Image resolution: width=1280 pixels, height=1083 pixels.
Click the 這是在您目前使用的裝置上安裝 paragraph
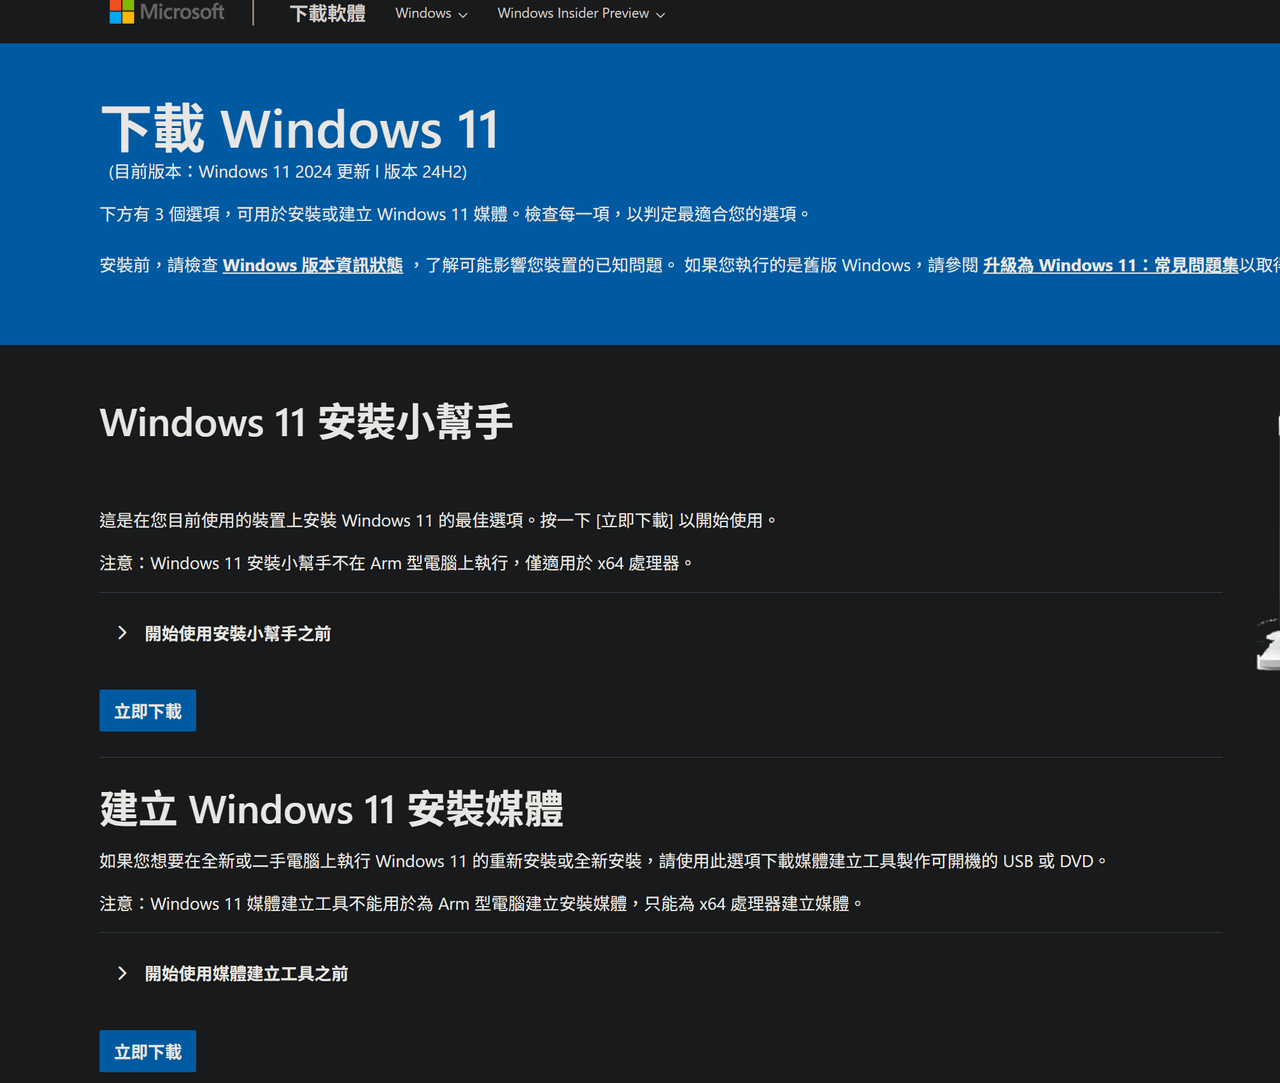click(x=439, y=520)
